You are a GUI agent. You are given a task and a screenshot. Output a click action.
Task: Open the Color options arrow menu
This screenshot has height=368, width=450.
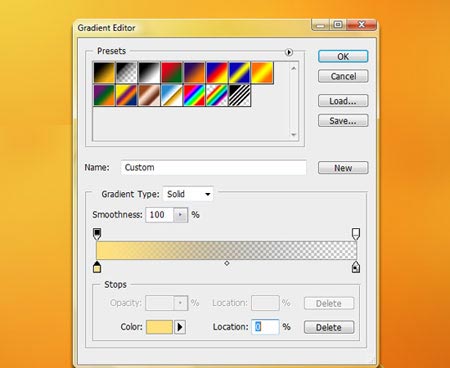180,327
